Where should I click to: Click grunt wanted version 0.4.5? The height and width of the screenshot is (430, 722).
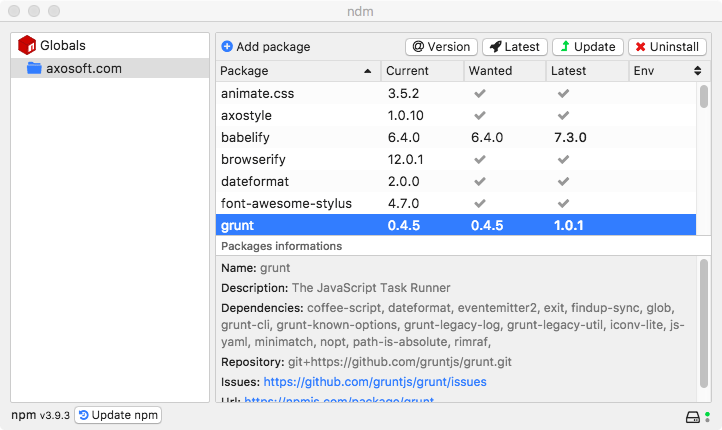487,226
